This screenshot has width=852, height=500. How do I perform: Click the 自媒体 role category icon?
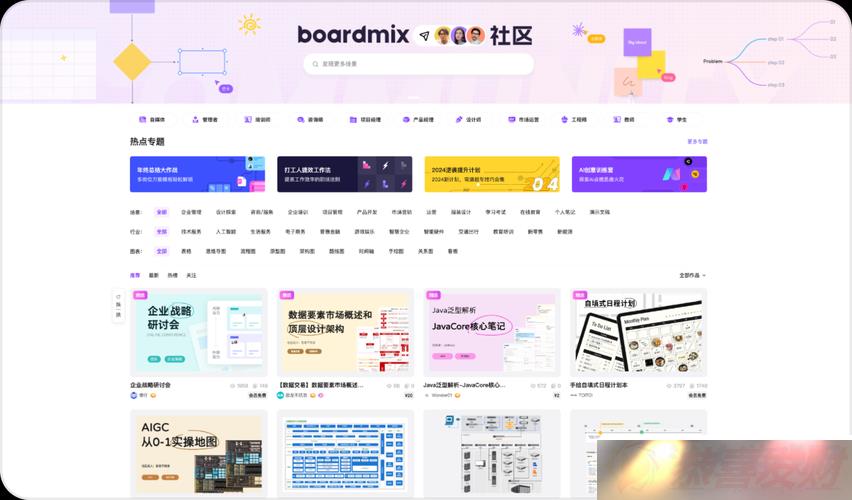click(x=142, y=120)
